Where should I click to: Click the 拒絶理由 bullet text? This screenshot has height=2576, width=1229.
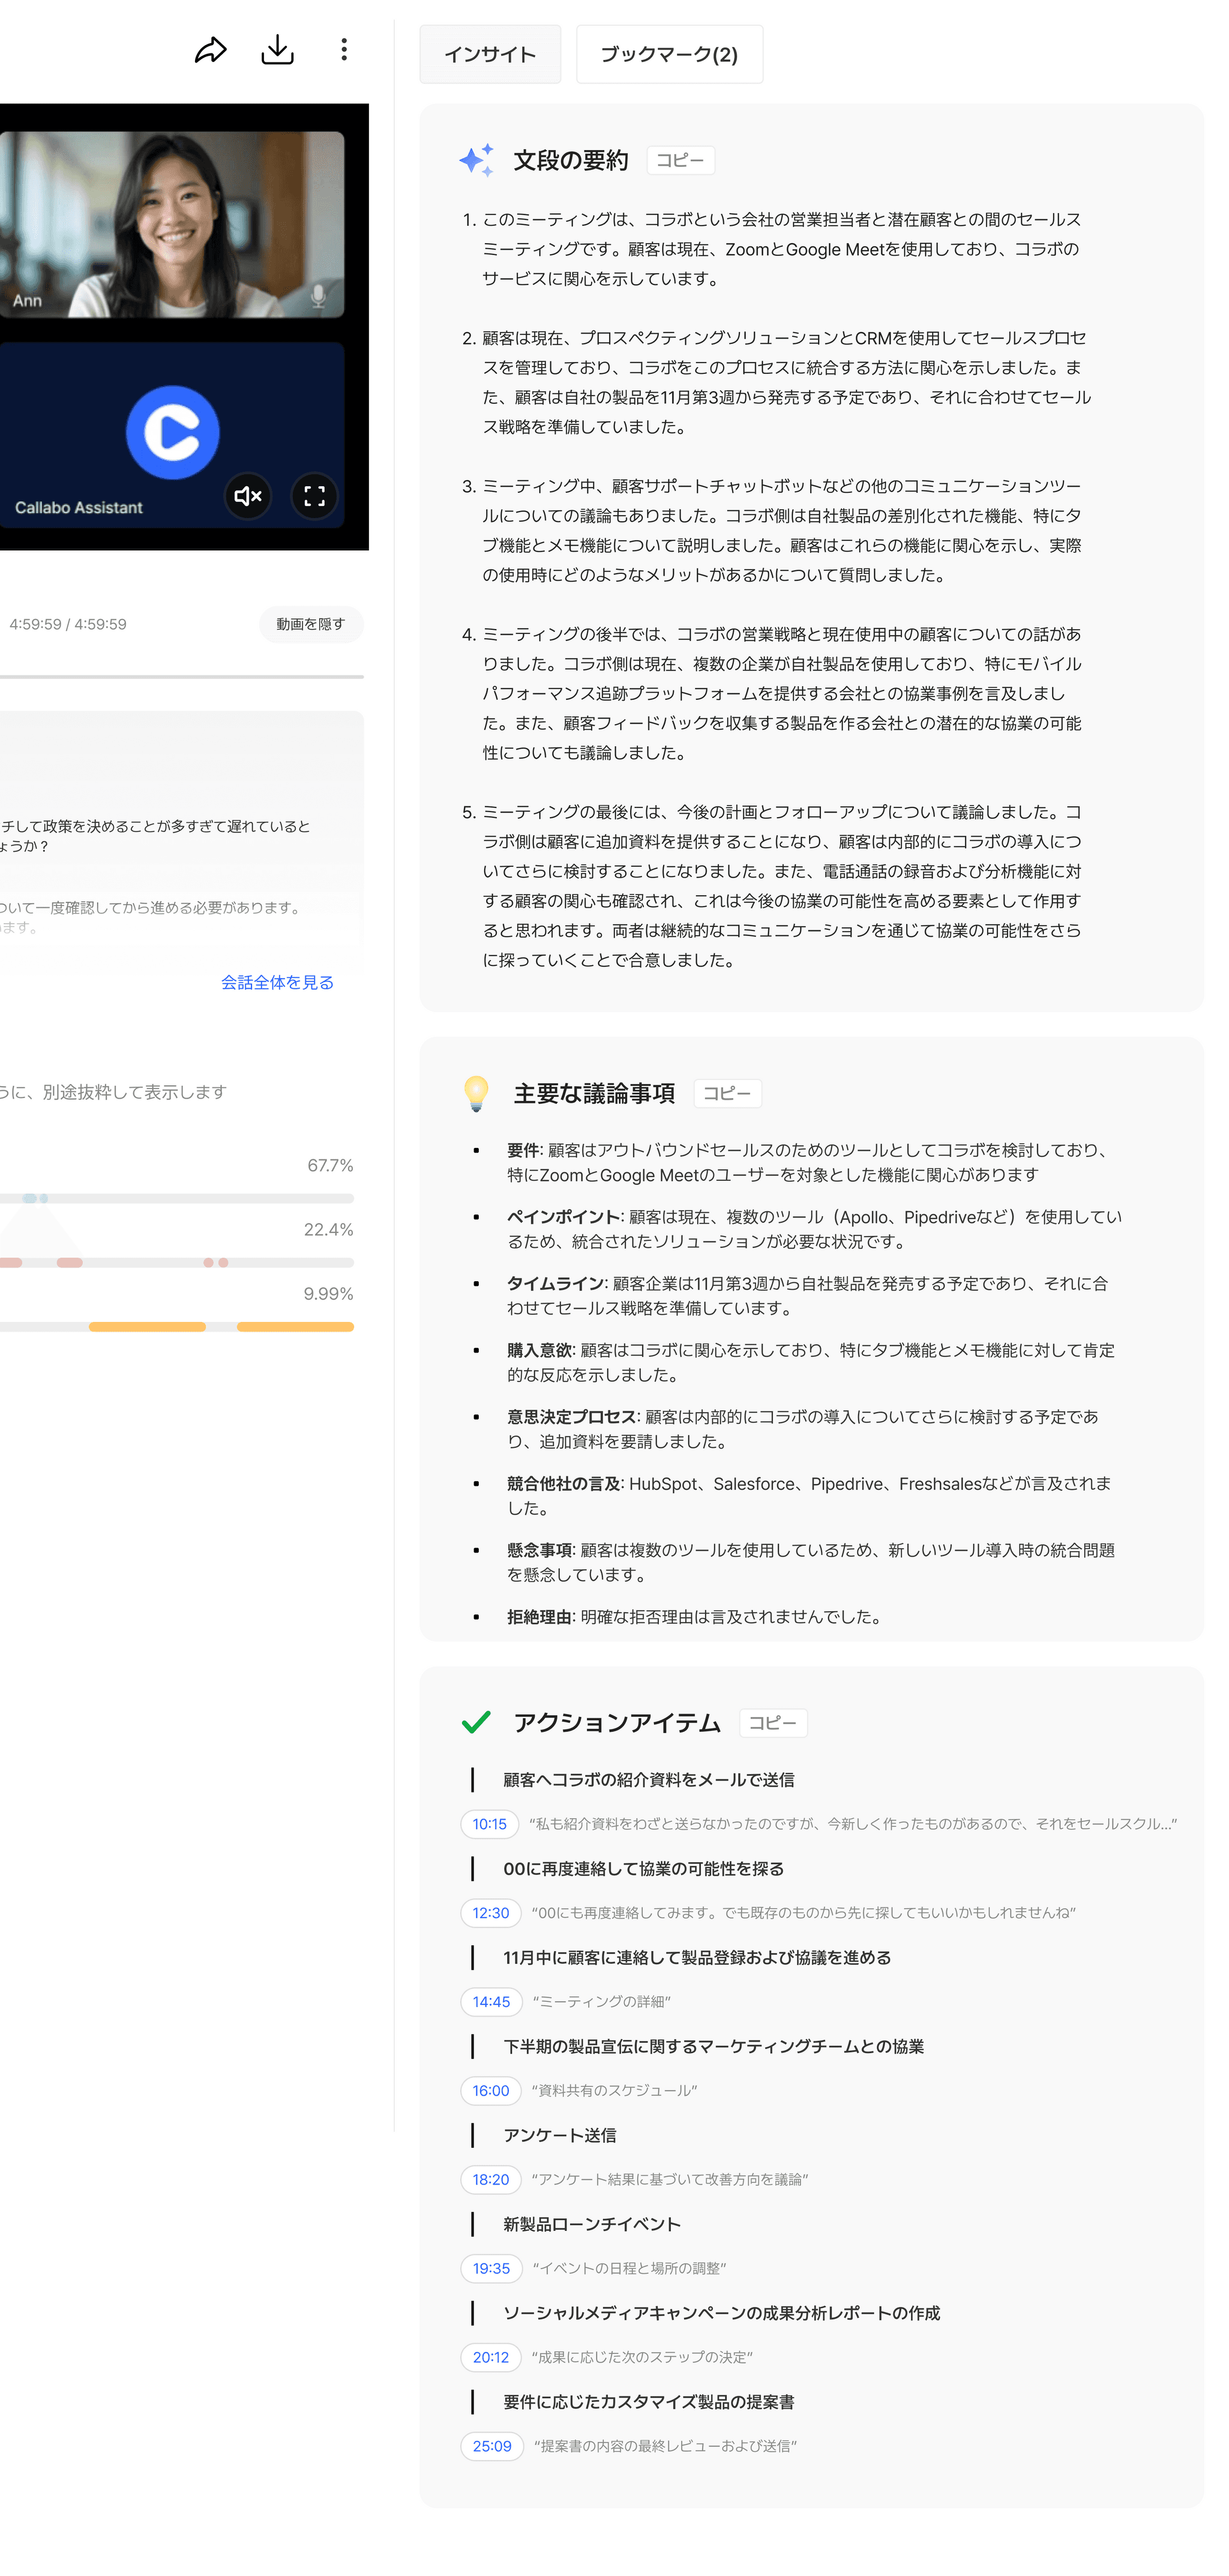coord(694,1617)
